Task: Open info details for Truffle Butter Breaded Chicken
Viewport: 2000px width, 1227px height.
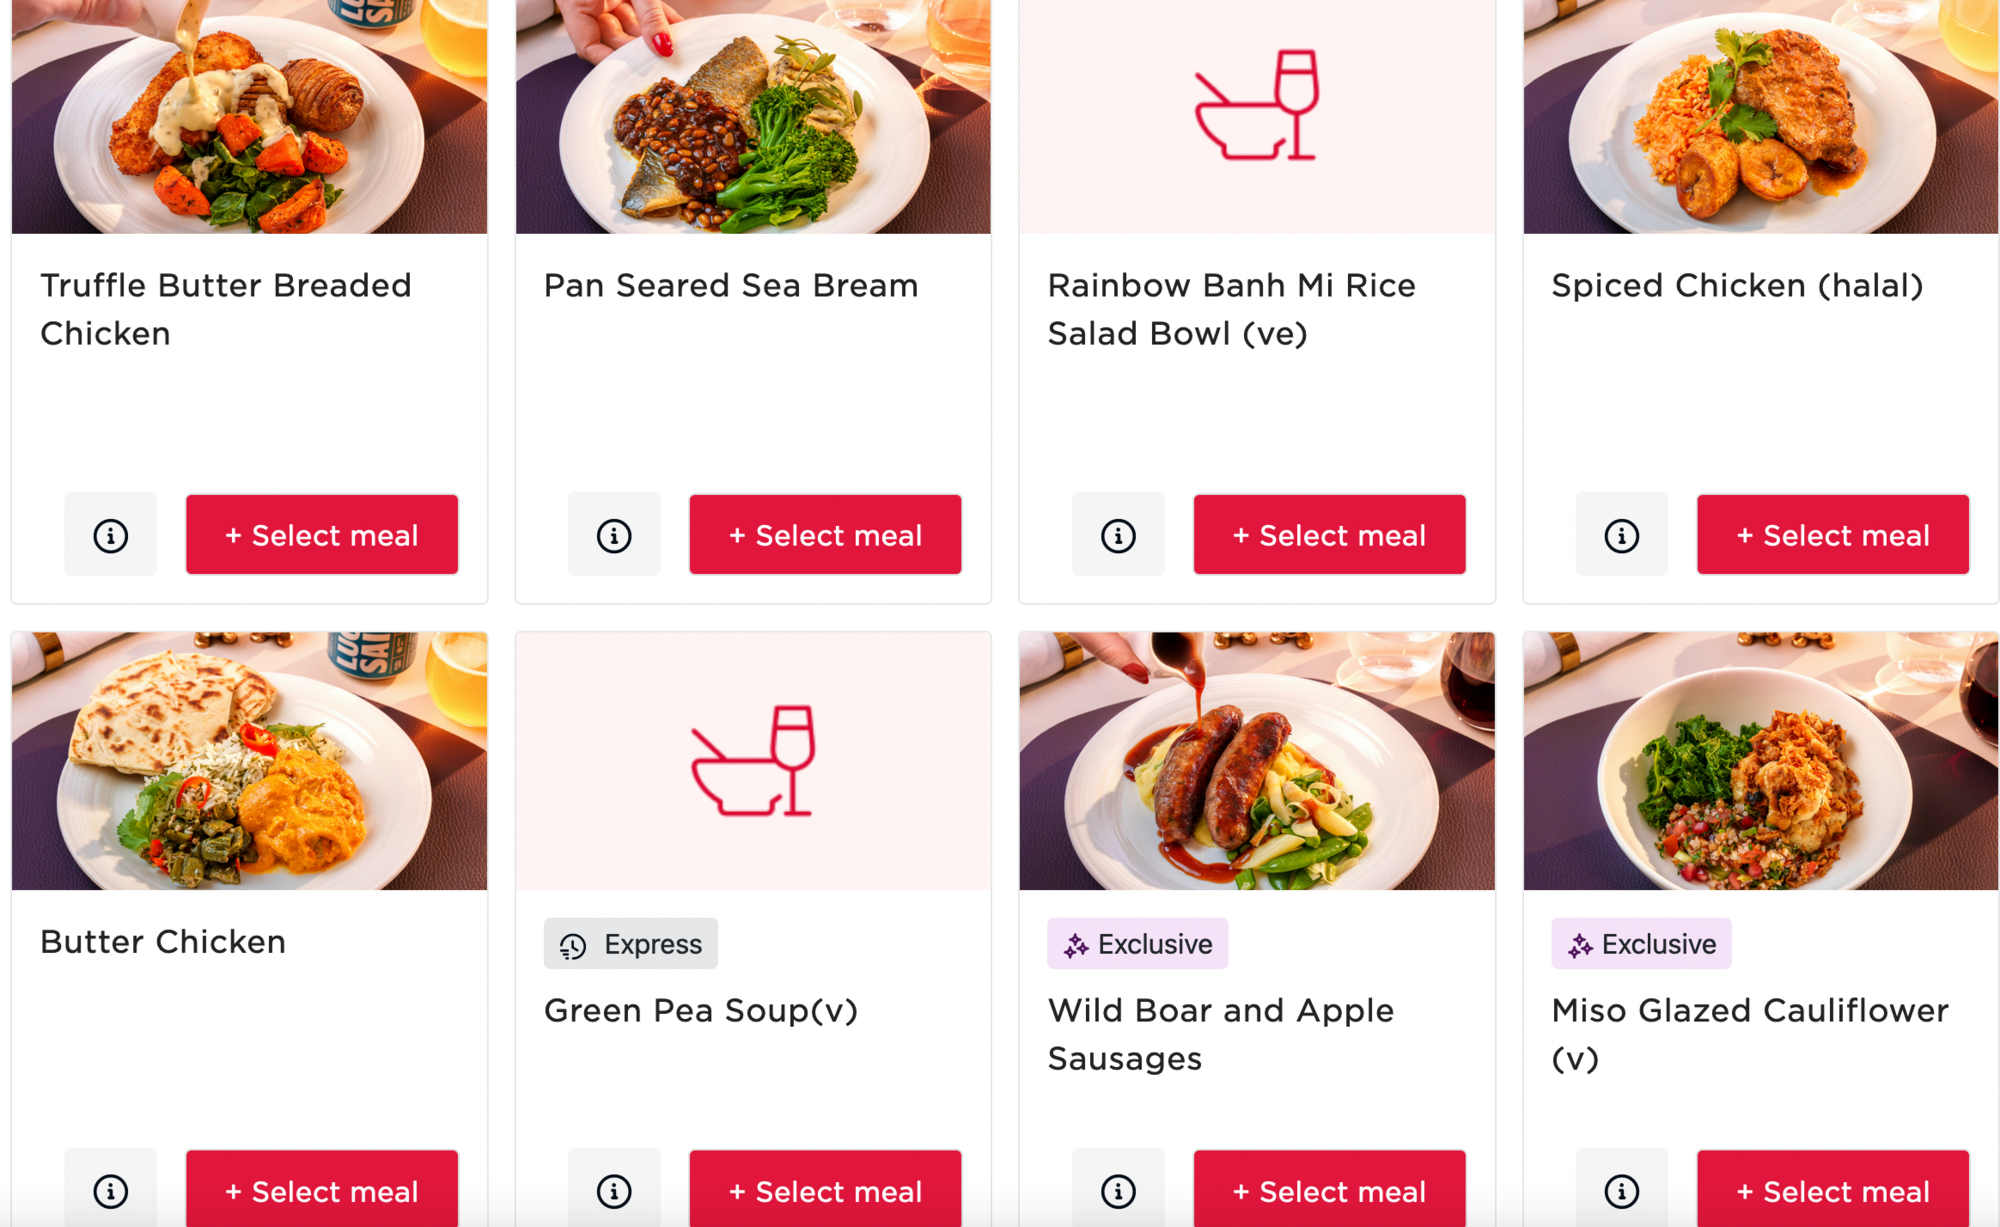Action: click(110, 534)
